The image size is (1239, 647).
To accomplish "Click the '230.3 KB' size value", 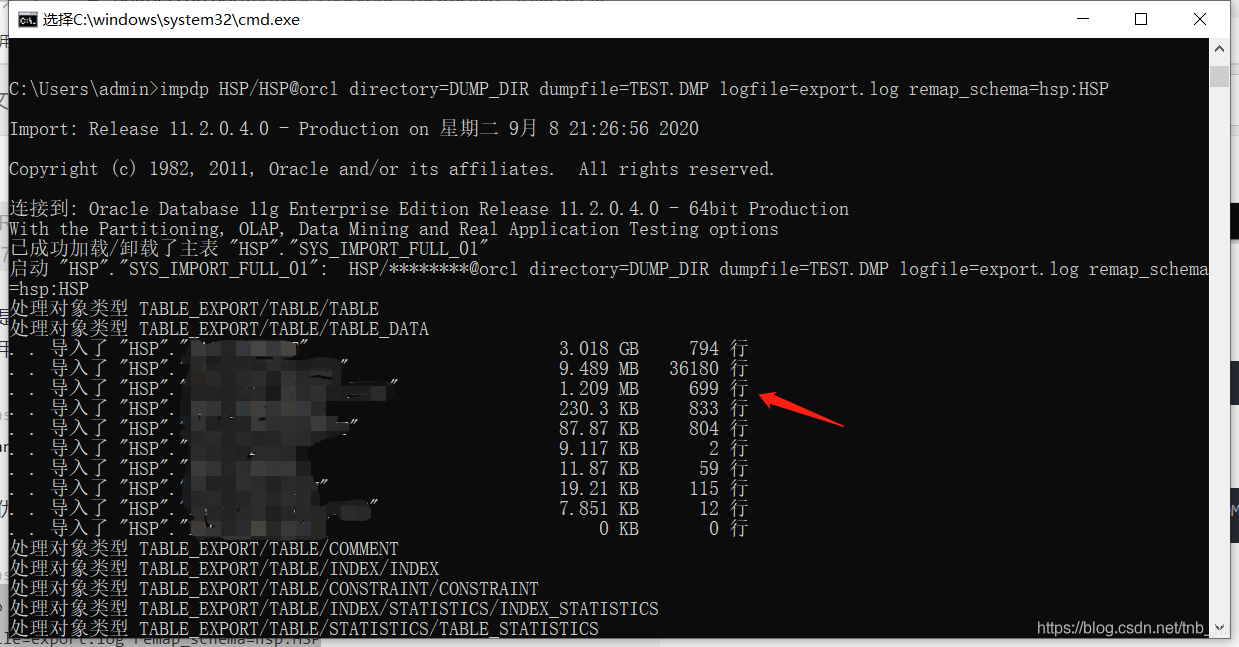I will 599,409.
